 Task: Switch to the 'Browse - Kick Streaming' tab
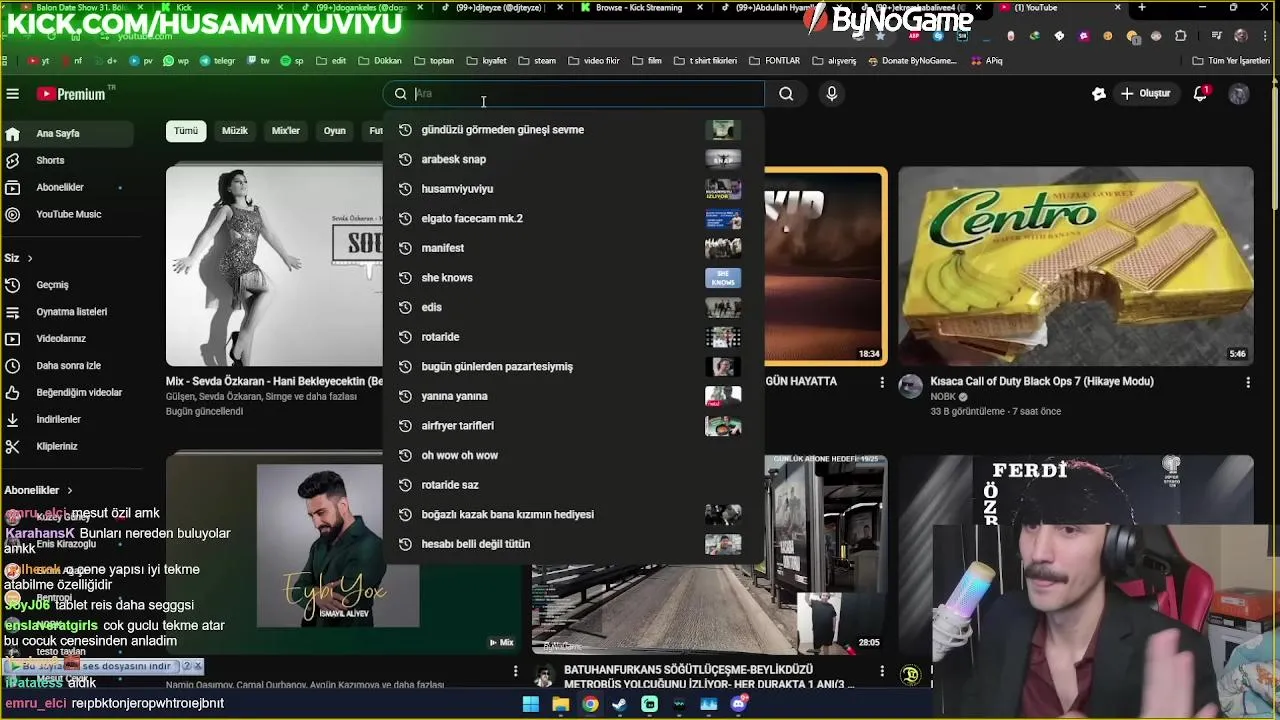pos(638,8)
